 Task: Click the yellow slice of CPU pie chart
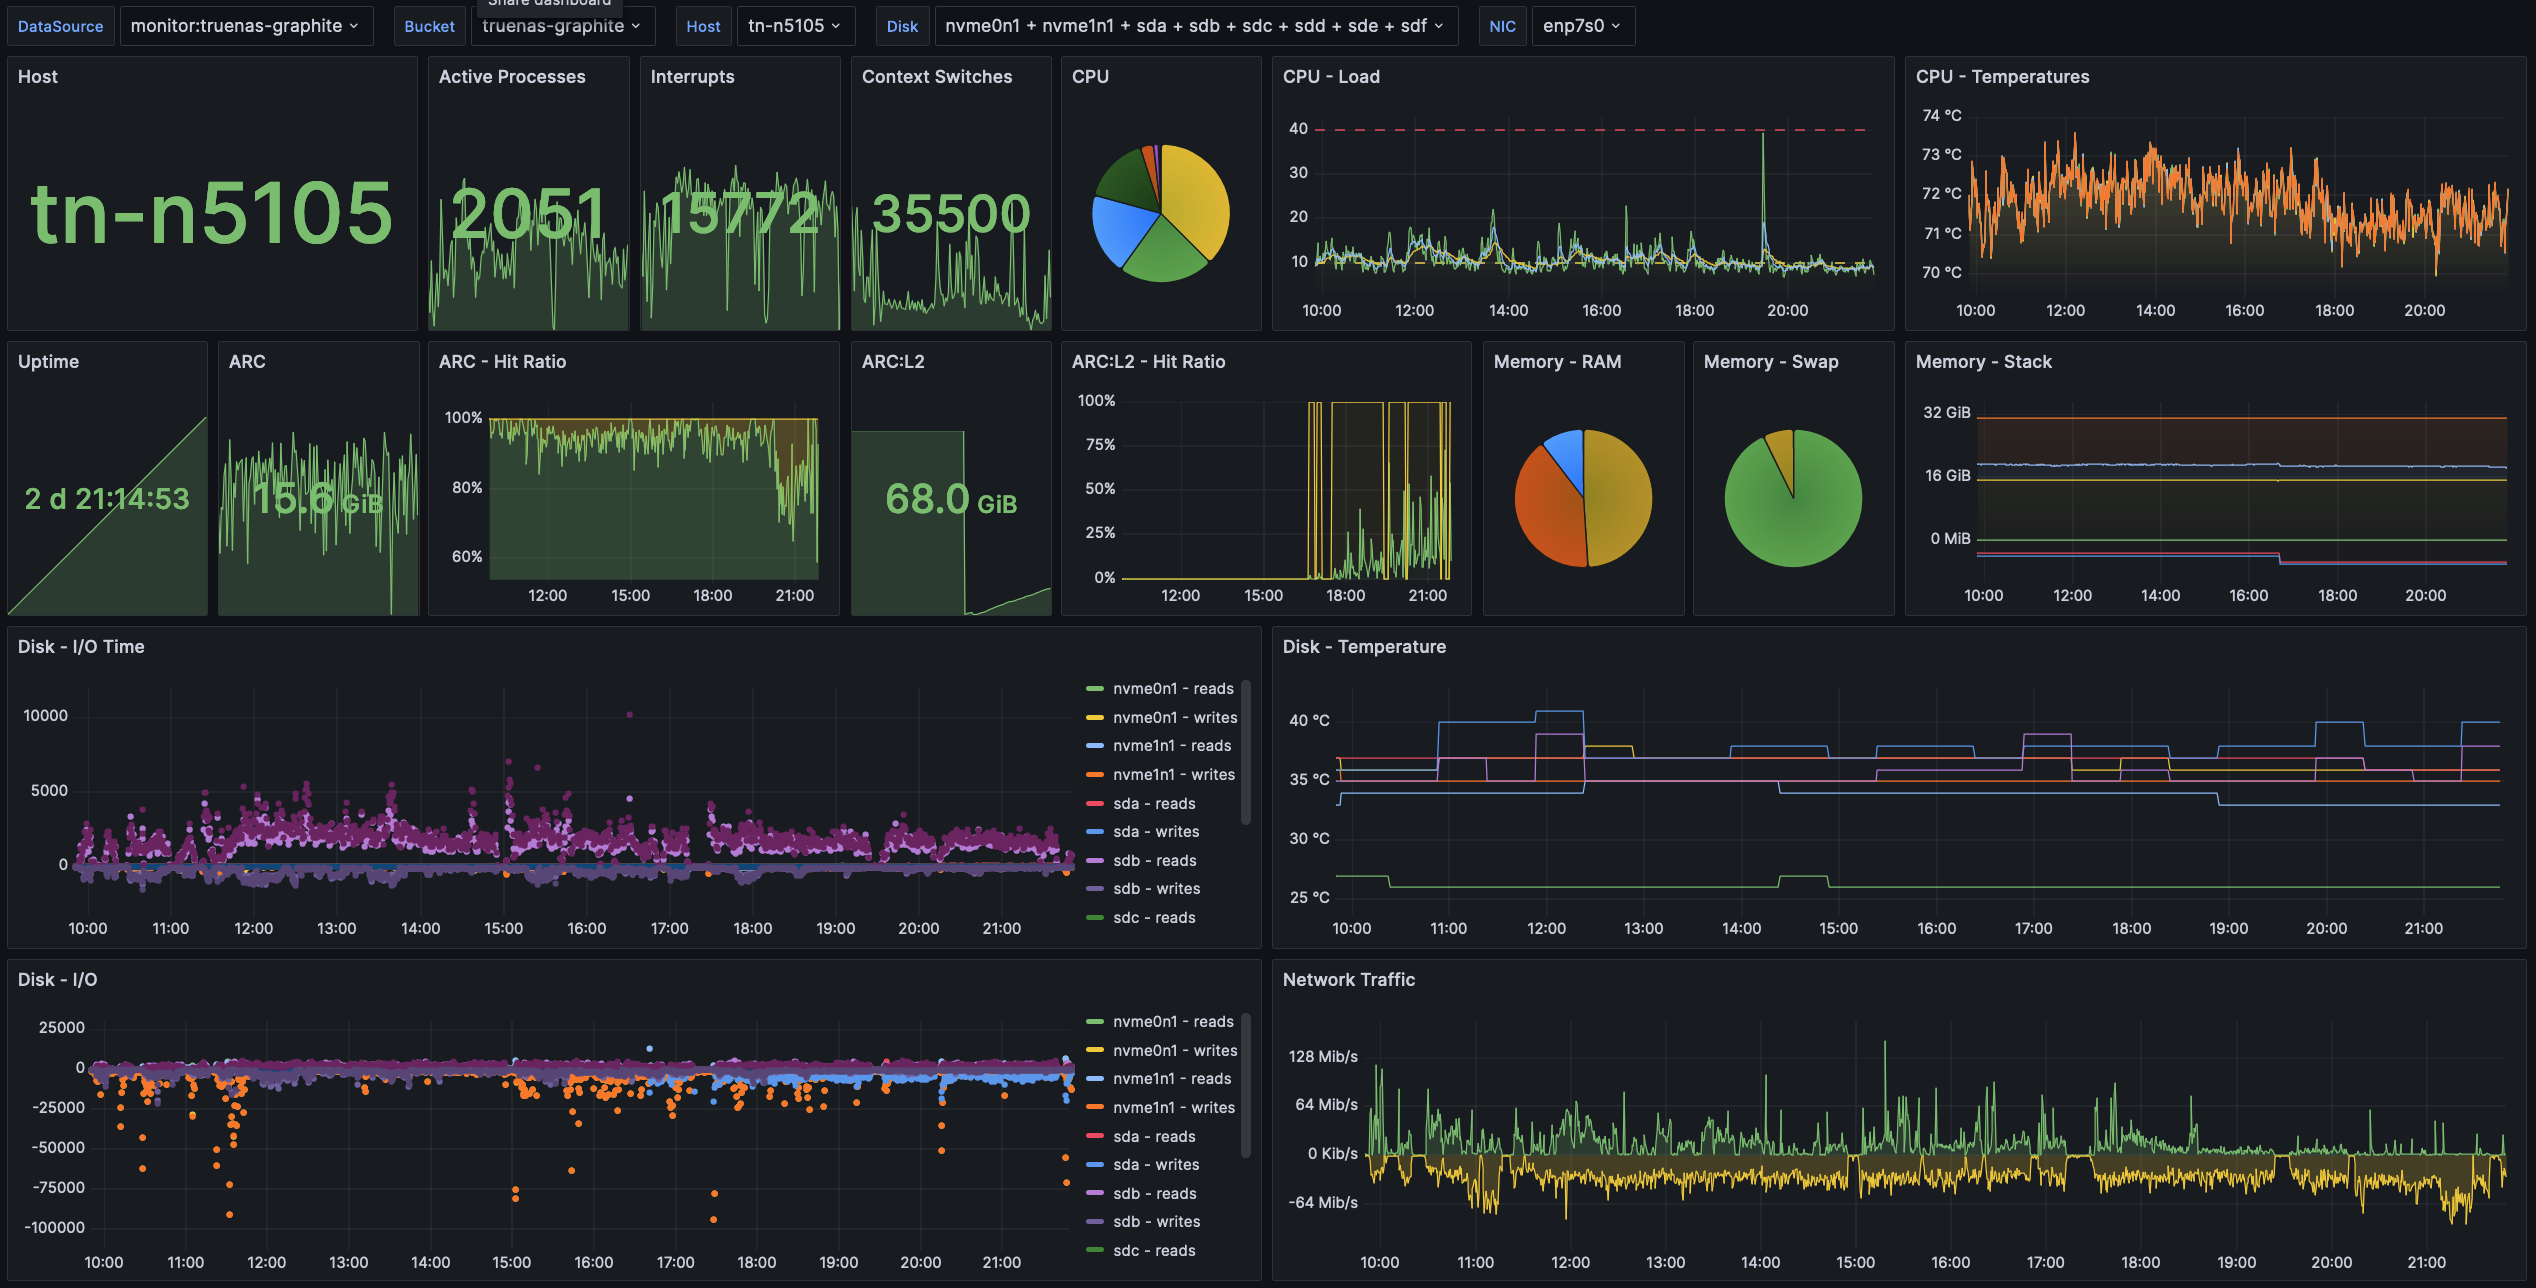pos(1197,195)
